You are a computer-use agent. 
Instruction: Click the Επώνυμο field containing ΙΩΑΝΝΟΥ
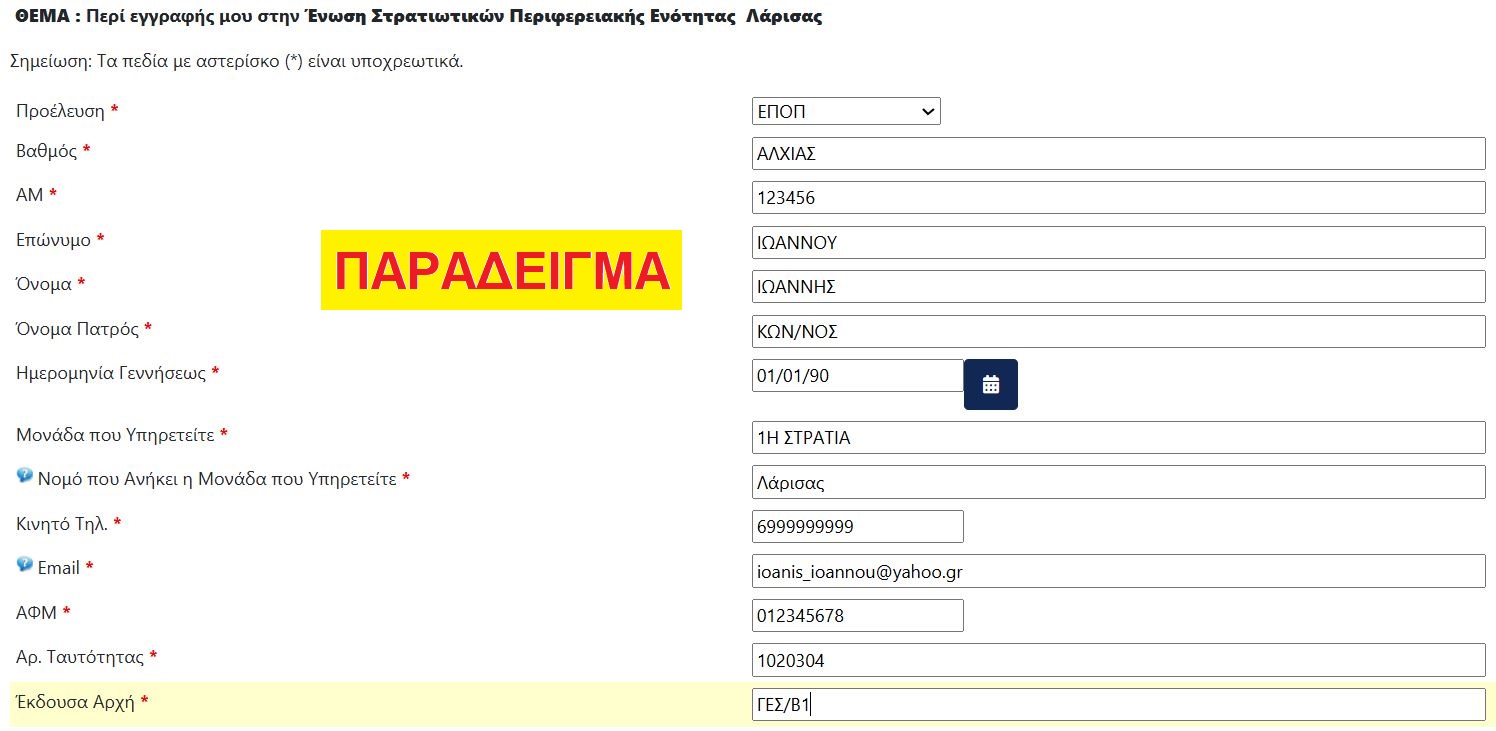click(x=1118, y=242)
